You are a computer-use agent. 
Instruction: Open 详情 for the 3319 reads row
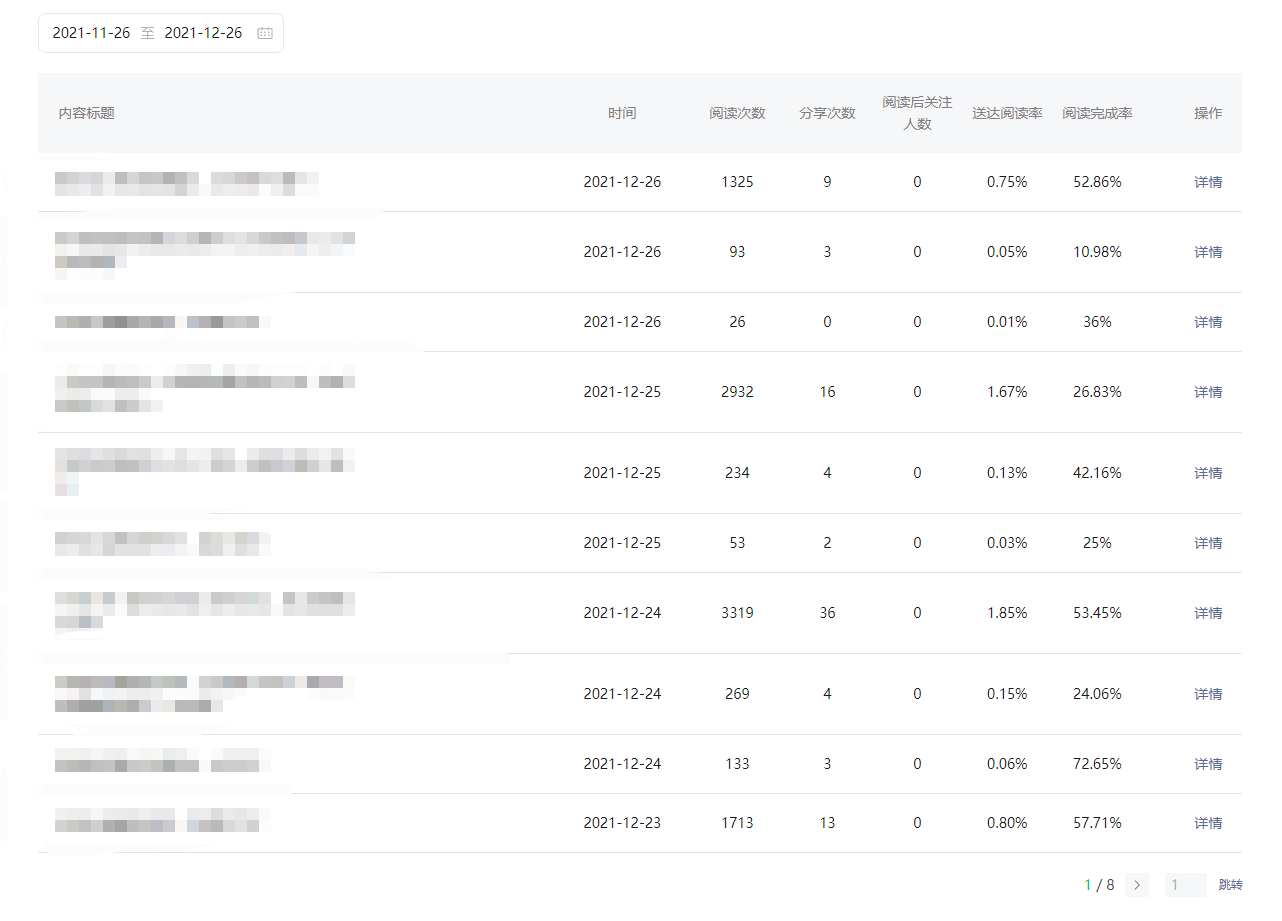tap(1208, 613)
